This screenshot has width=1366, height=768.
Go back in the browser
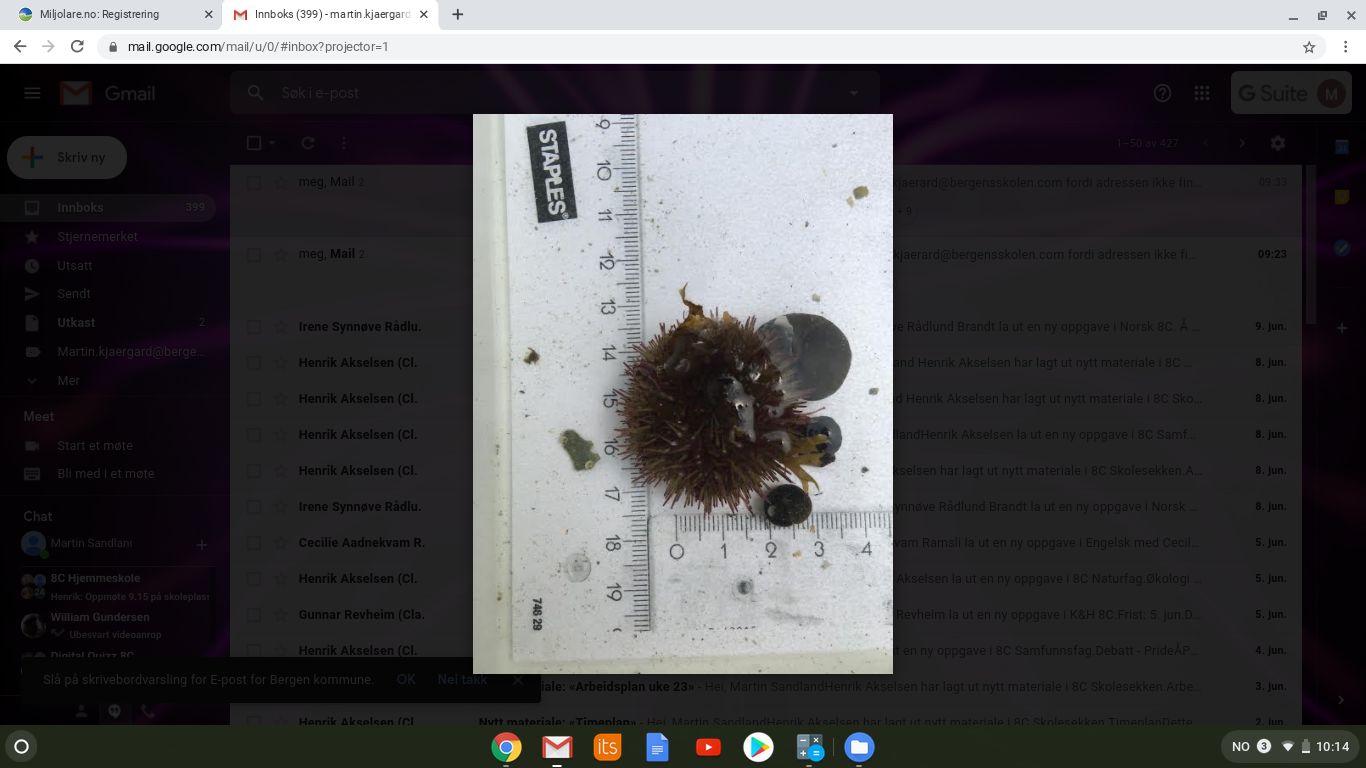click(20, 46)
